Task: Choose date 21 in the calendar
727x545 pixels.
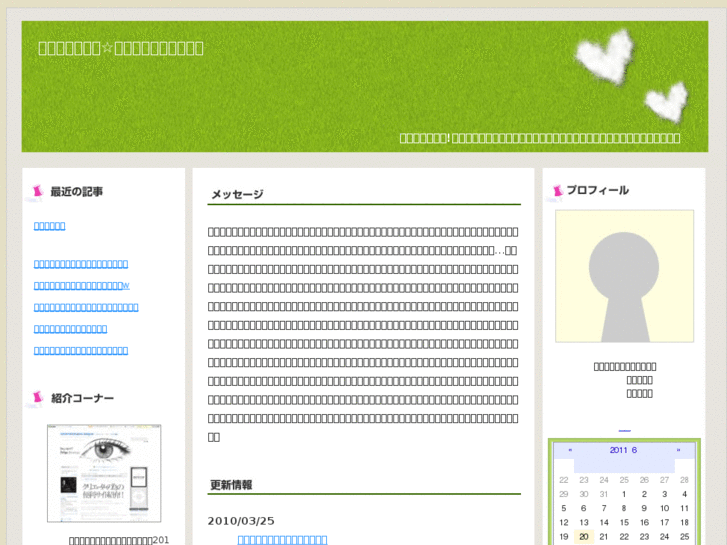Action: 604,537
